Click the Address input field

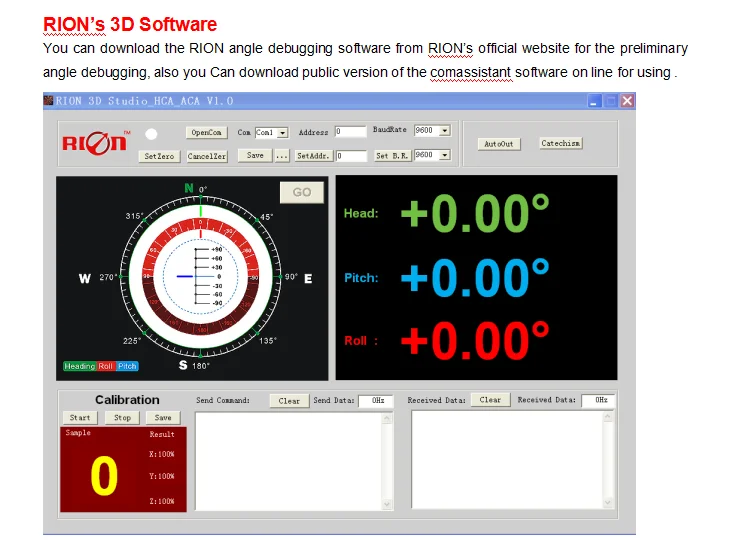pos(351,132)
